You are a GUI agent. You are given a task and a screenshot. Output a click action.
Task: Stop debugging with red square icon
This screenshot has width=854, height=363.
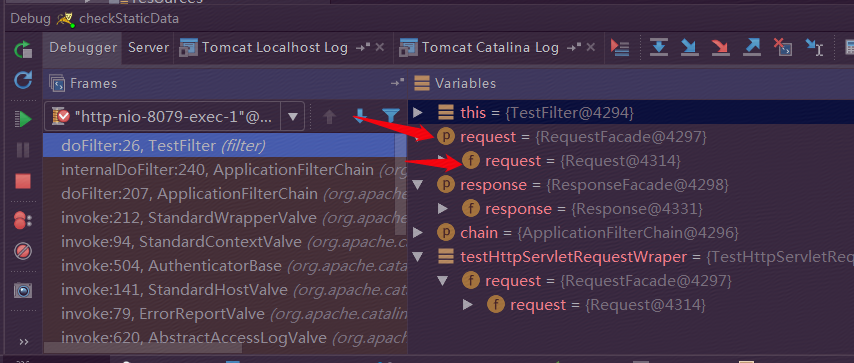click(x=23, y=181)
